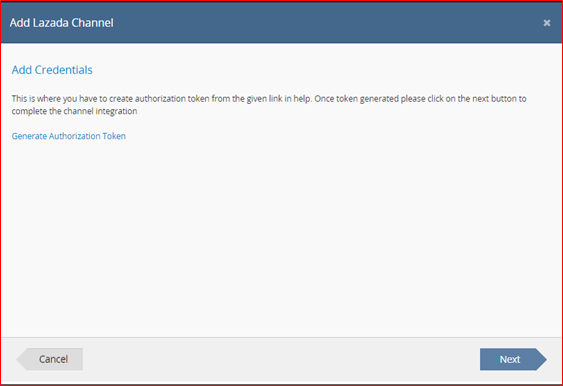This screenshot has width=563, height=386.
Task: Click the Next button
Action: pos(513,359)
